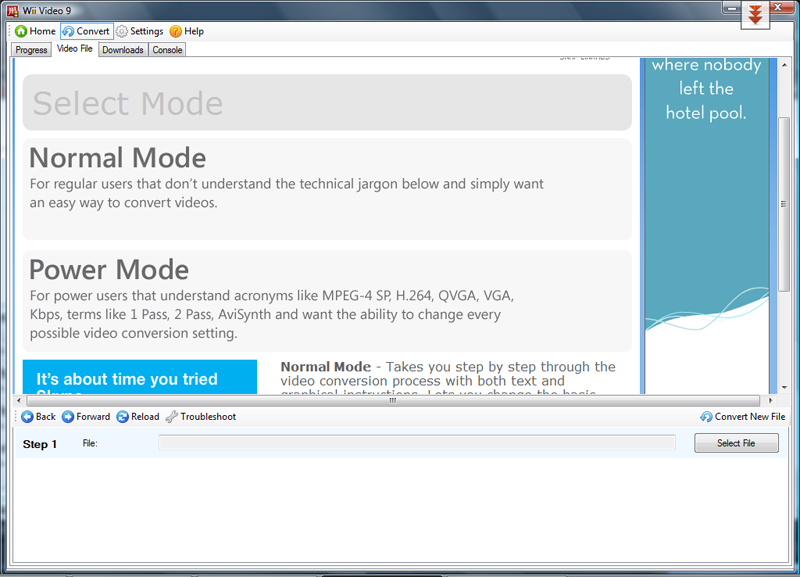Click the Settings label in top toolbar
Viewport: 800px width, 577px height.
tap(146, 32)
